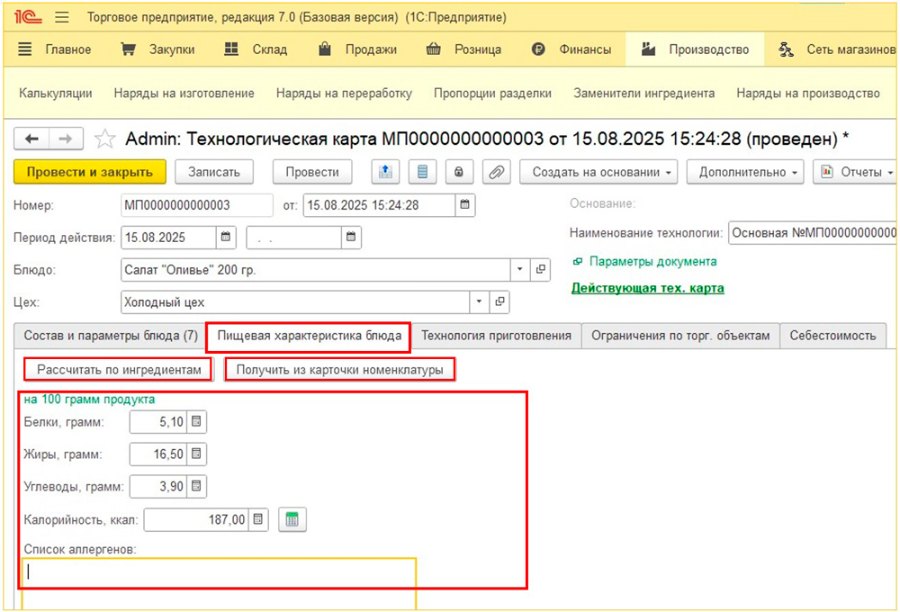Click the document date field
Image resolution: width=900 pixels, height=612 pixels.
pyautogui.click(x=379, y=205)
